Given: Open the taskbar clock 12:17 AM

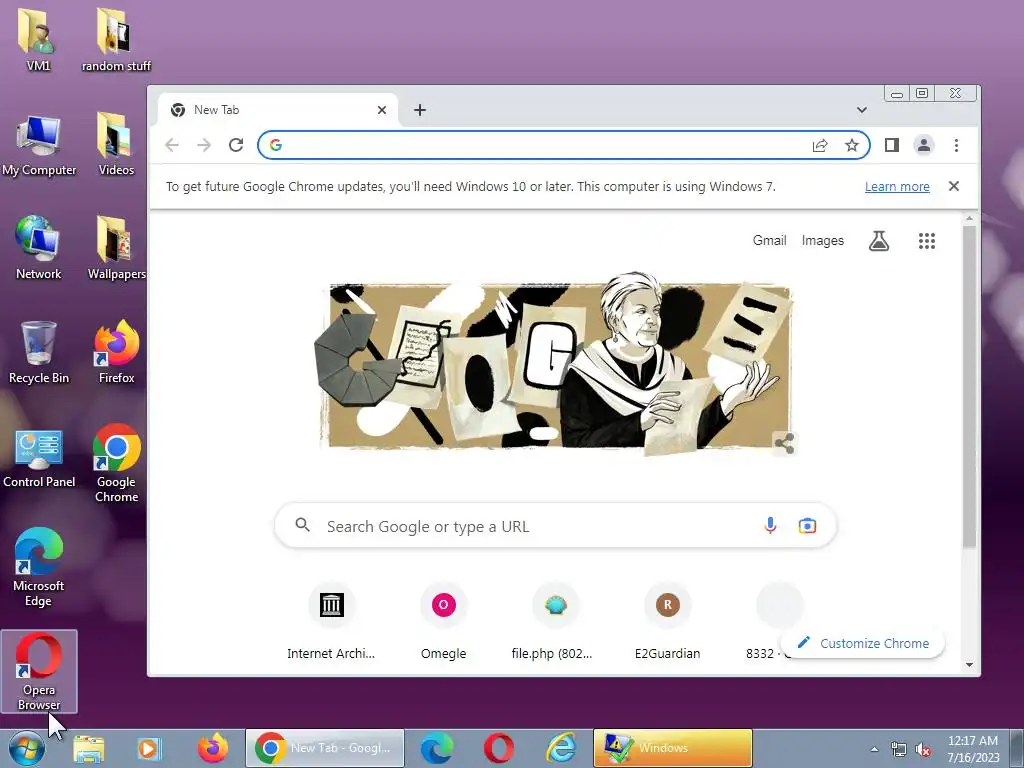Looking at the screenshot, I should click(x=973, y=748).
